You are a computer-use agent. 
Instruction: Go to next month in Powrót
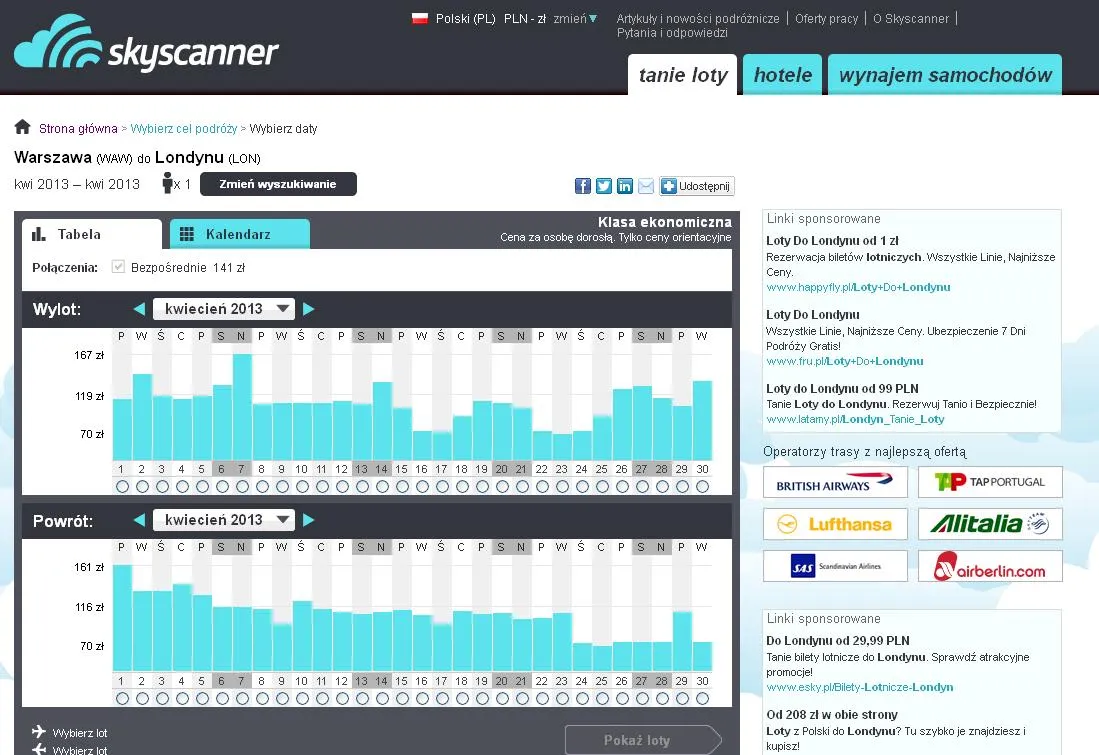tap(308, 519)
